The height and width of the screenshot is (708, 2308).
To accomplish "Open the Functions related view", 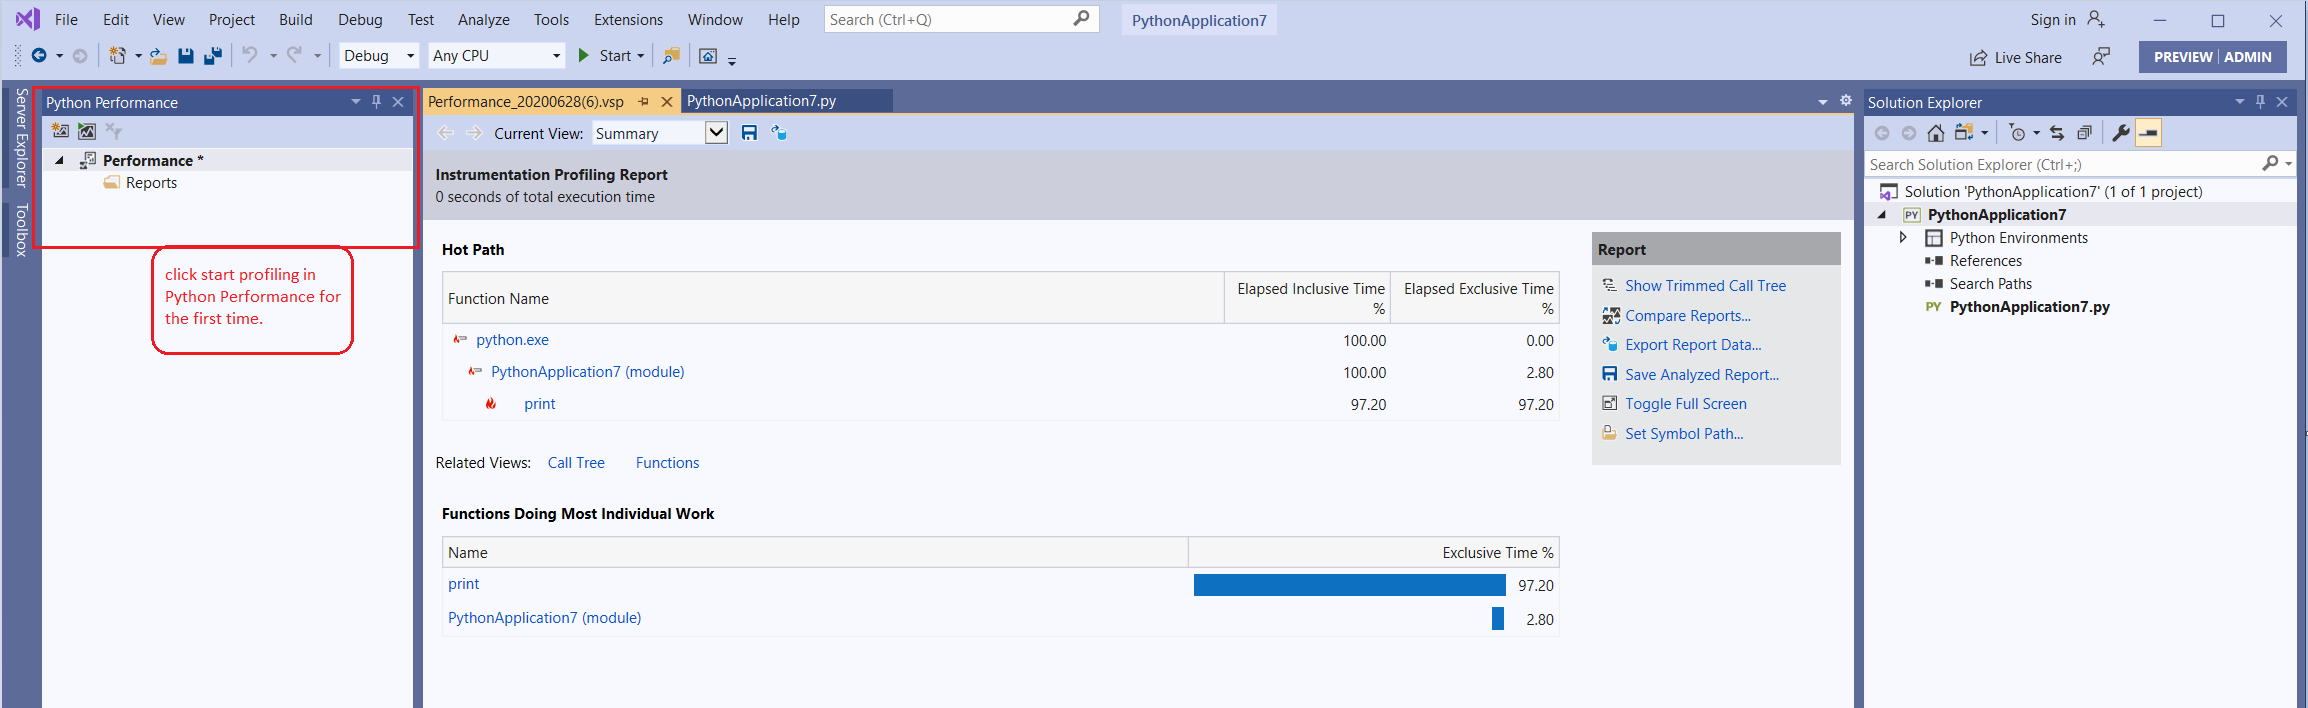I will [x=667, y=463].
